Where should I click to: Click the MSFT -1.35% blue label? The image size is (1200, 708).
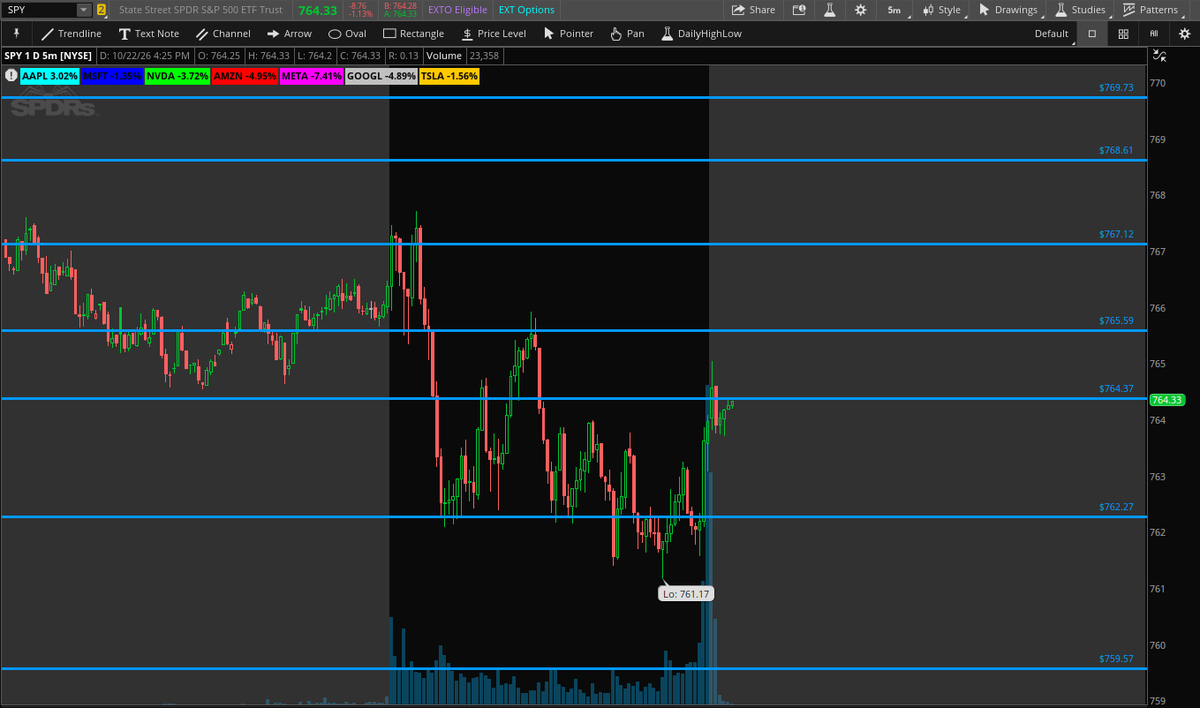(111, 75)
